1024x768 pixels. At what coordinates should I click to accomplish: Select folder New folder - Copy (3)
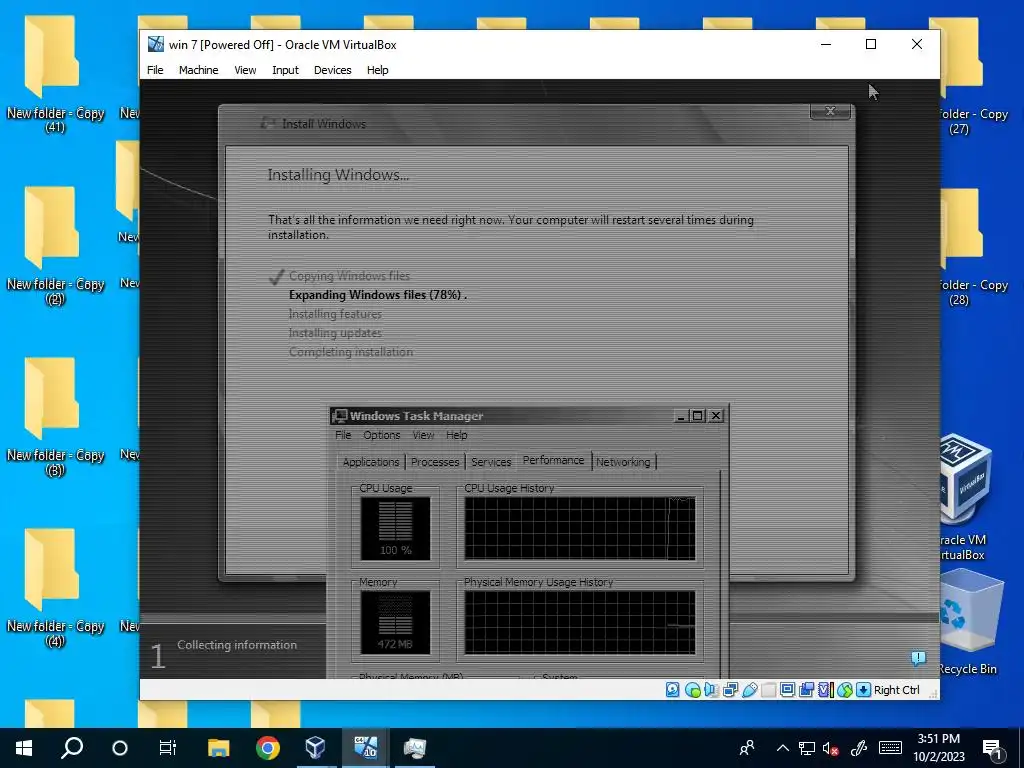click(55, 417)
